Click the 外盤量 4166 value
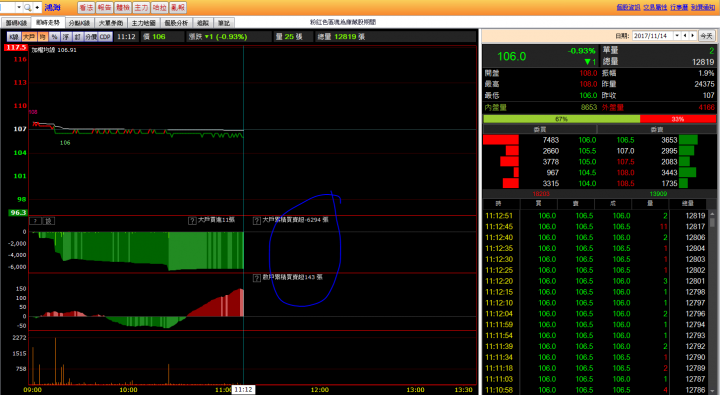Image resolution: width=720 pixels, height=395 pixels. point(706,107)
